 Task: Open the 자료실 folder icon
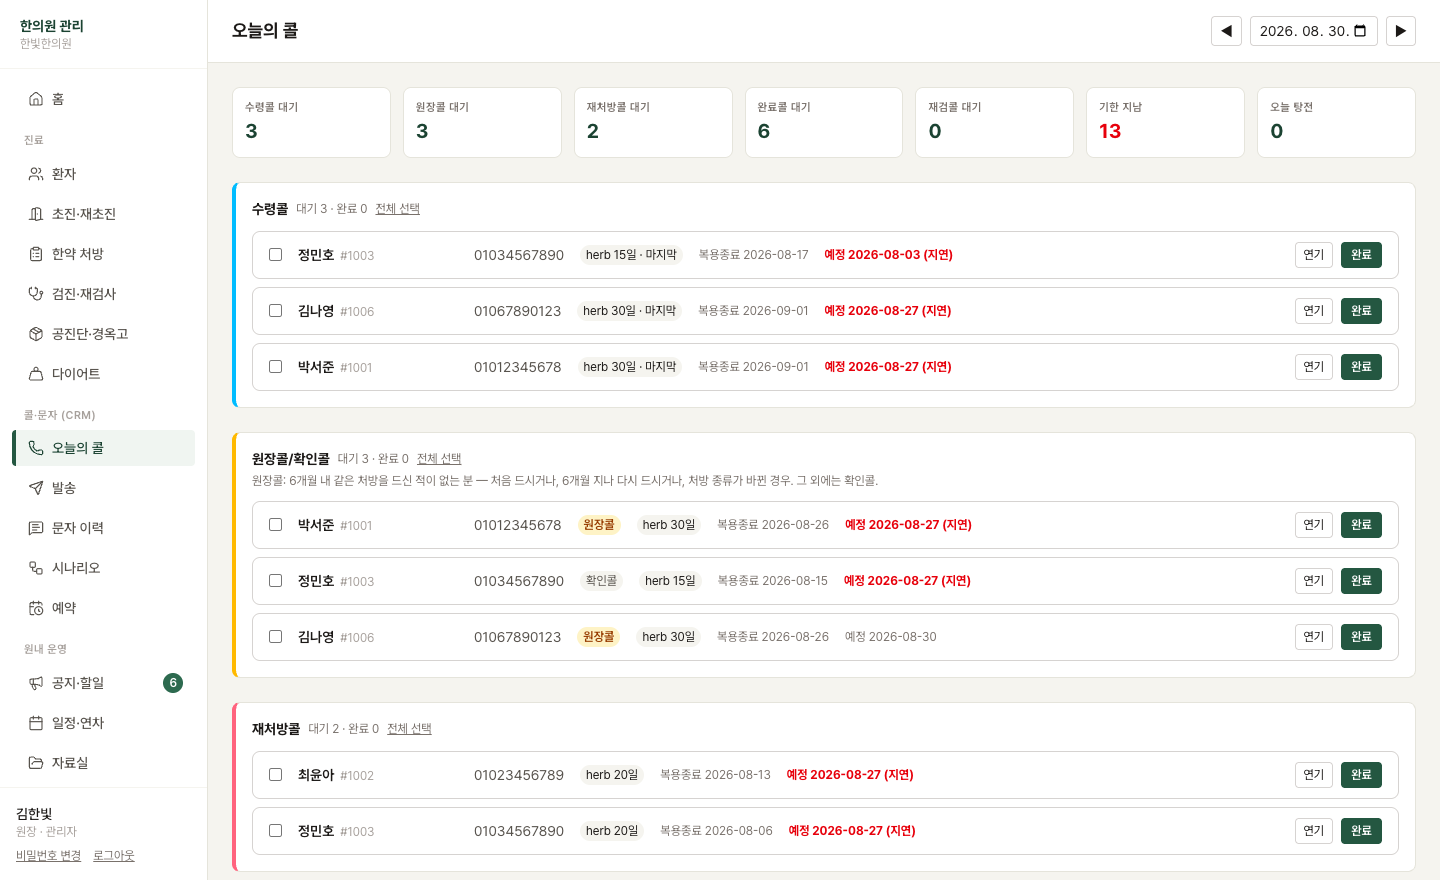tap(36, 763)
